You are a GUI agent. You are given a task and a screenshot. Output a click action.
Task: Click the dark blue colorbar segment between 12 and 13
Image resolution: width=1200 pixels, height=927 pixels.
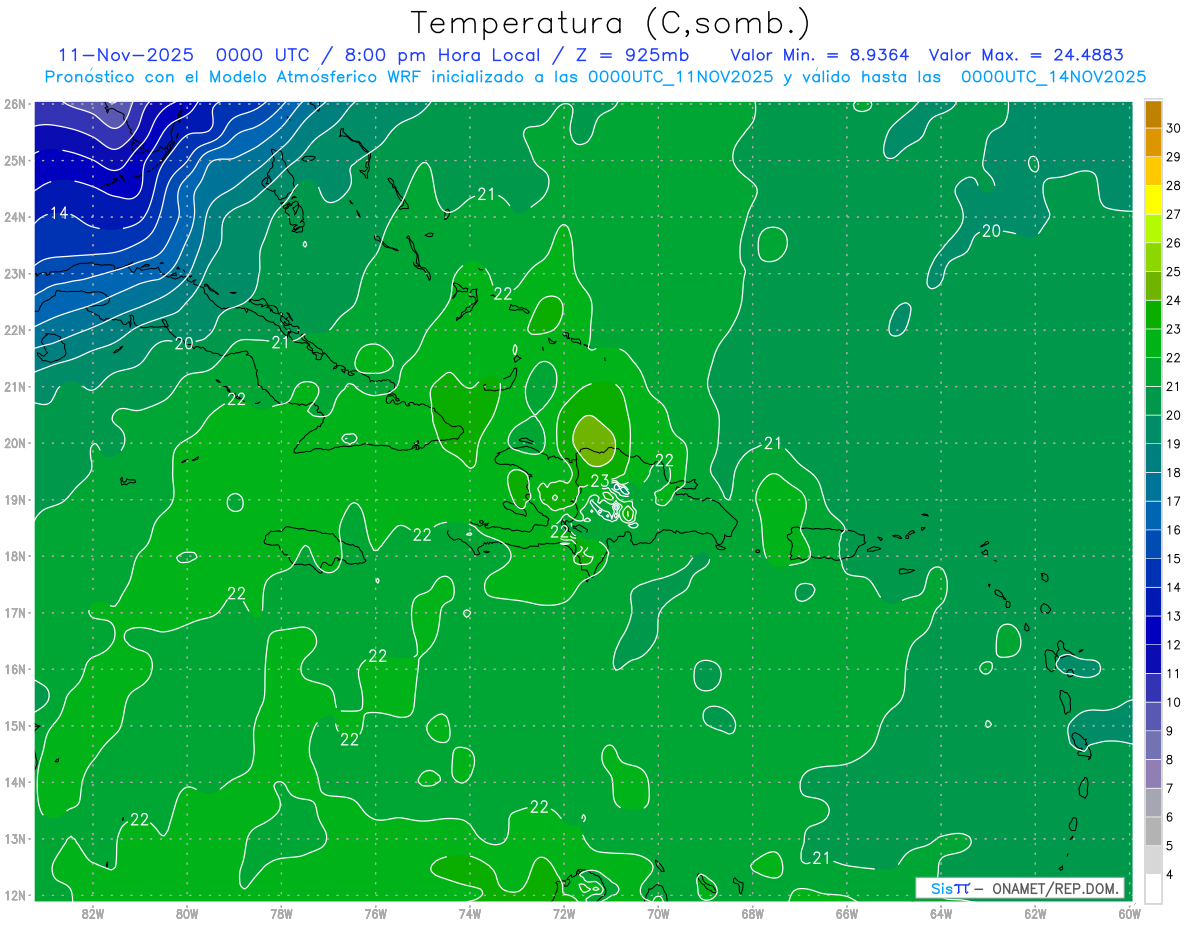(1153, 630)
